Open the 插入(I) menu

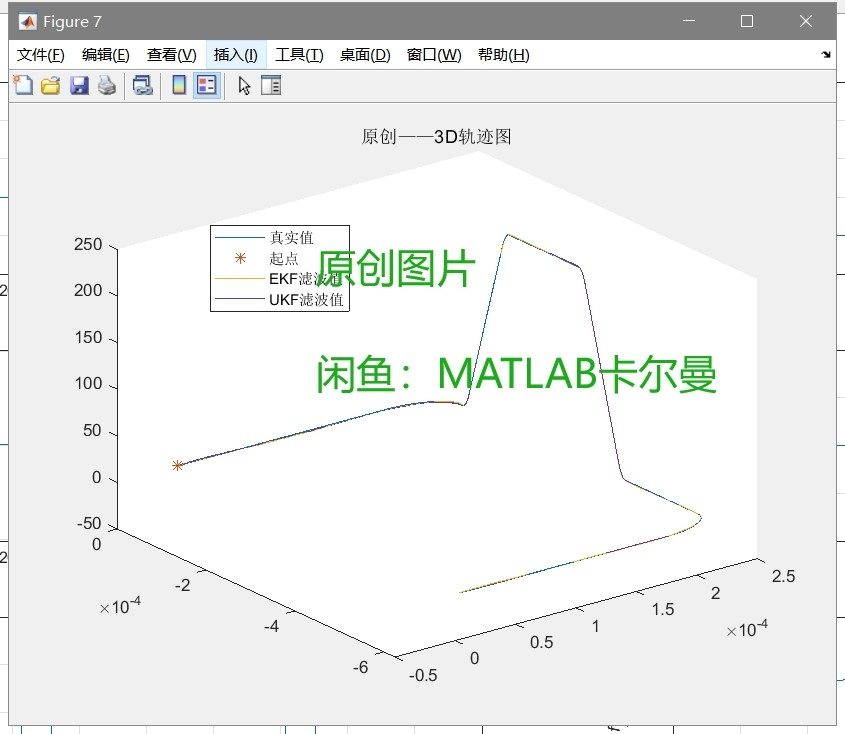pyautogui.click(x=236, y=54)
